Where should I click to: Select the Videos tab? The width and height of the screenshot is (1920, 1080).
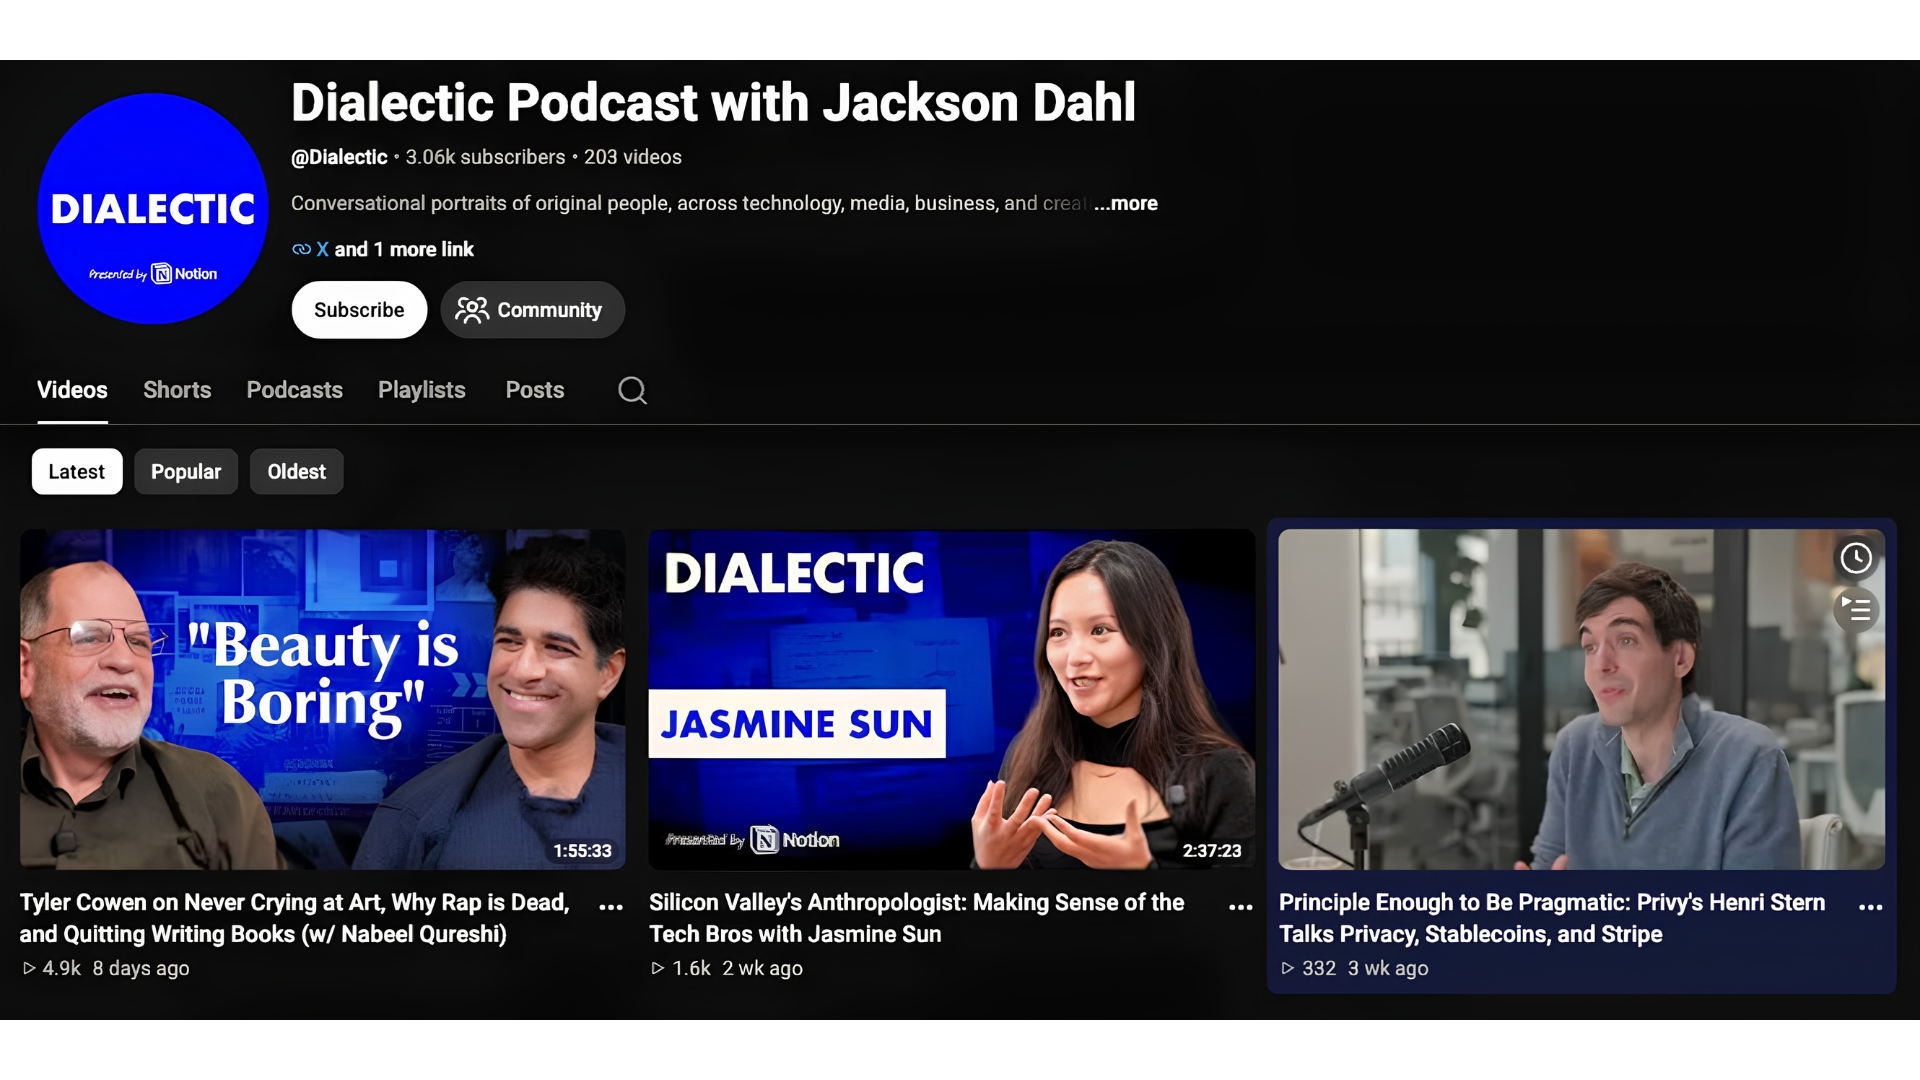(72, 390)
